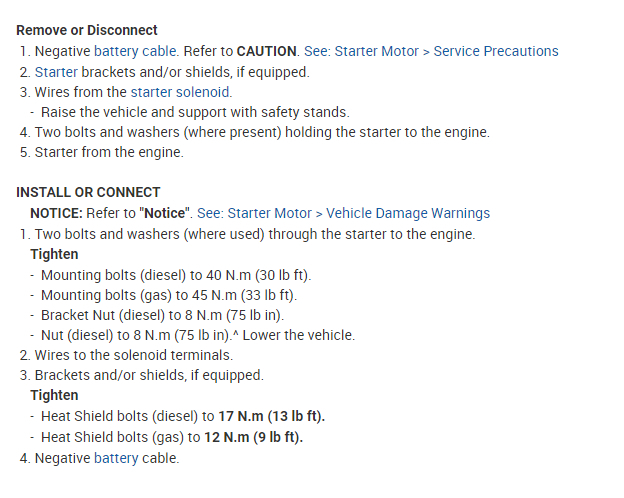The image size is (624, 498).
Task: Click the bold "NOTICE:" label
Action: (x=58, y=213)
